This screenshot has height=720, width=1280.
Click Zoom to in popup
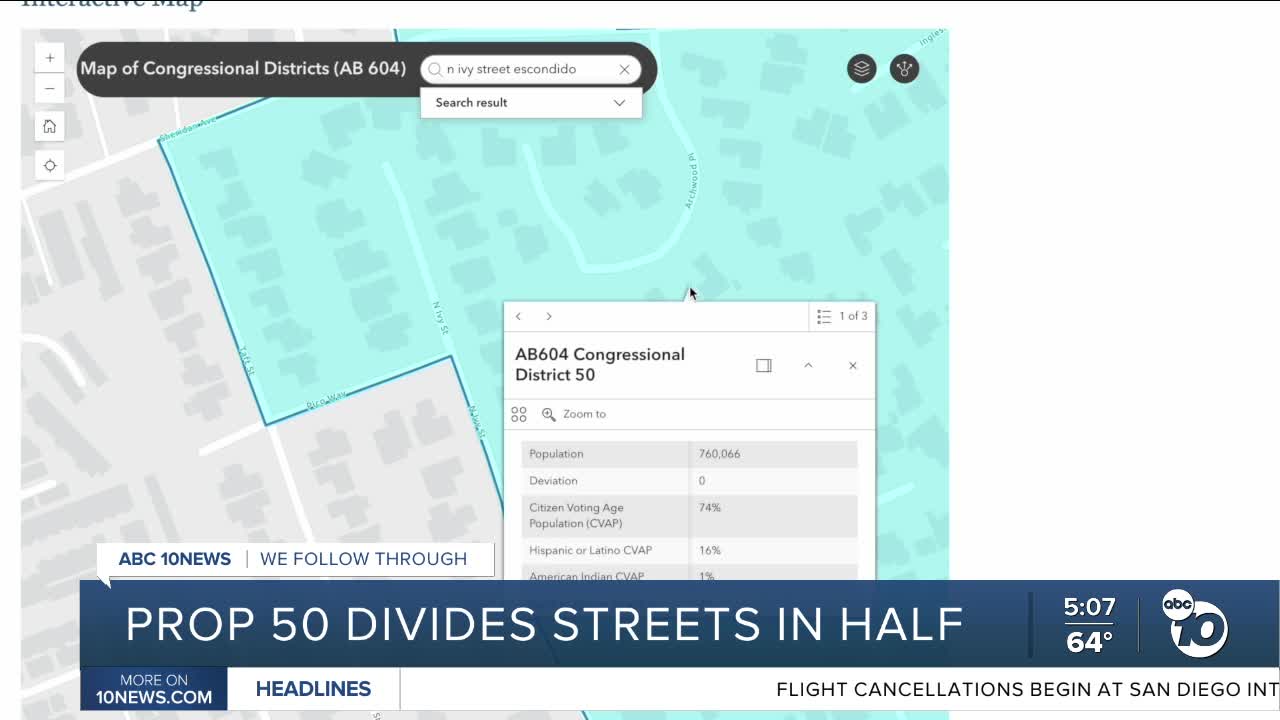point(574,414)
